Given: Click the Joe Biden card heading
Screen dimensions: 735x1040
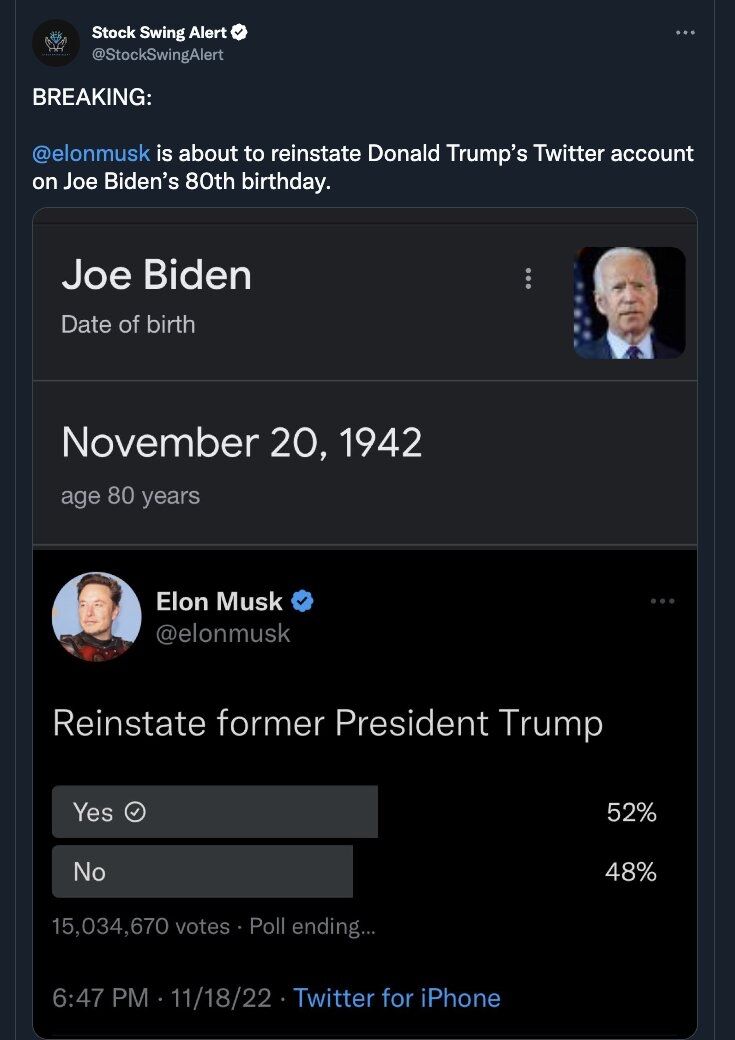Looking at the screenshot, I should click(x=157, y=275).
